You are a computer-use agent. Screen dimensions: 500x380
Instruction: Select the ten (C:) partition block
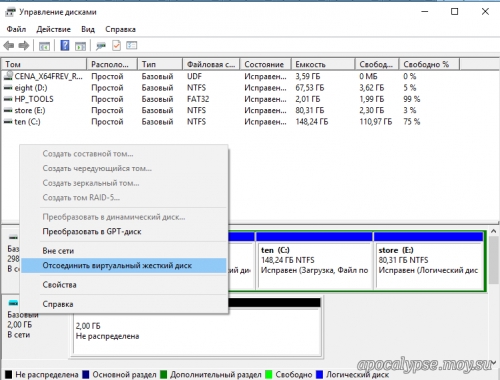pyautogui.click(x=314, y=260)
